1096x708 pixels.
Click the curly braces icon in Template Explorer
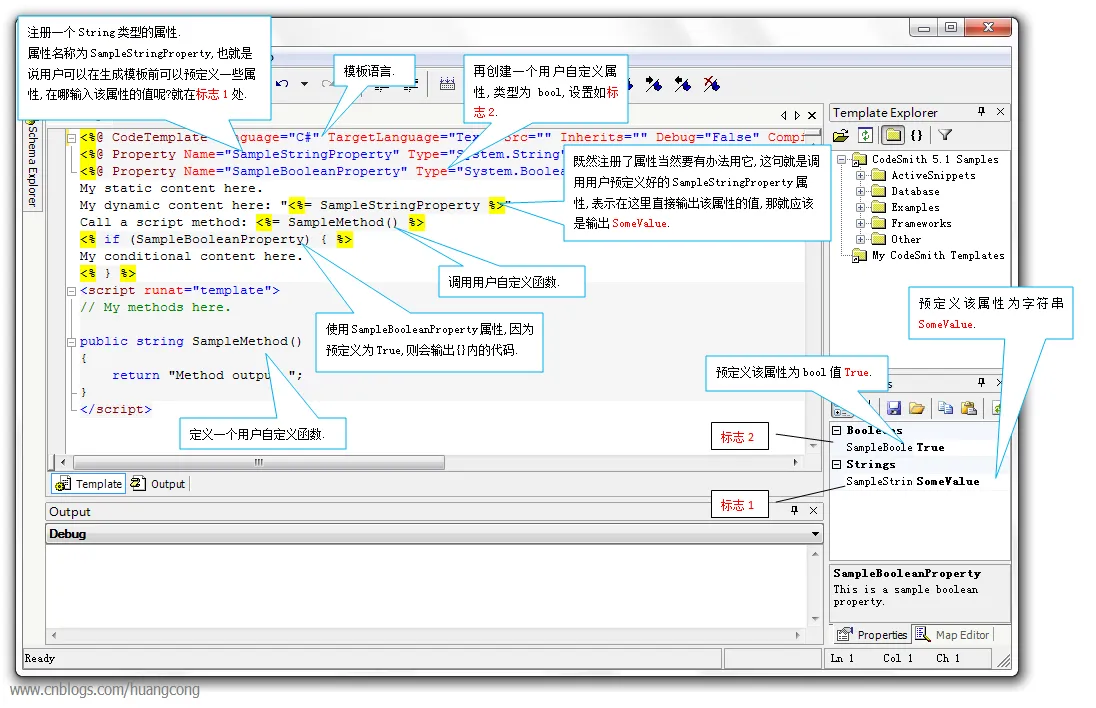(917, 135)
